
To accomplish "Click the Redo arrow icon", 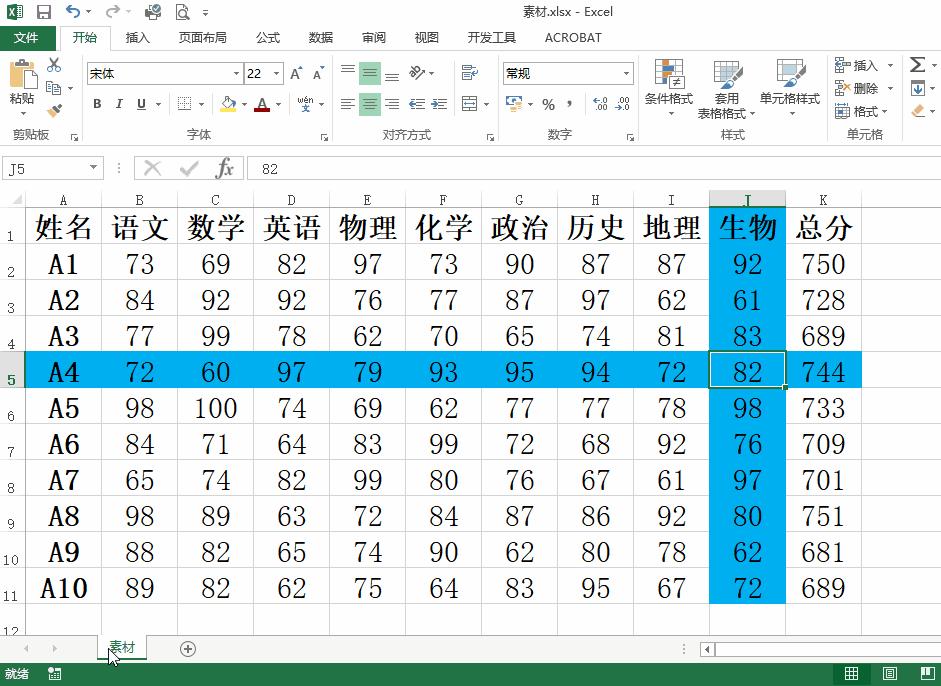I will [x=112, y=11].
